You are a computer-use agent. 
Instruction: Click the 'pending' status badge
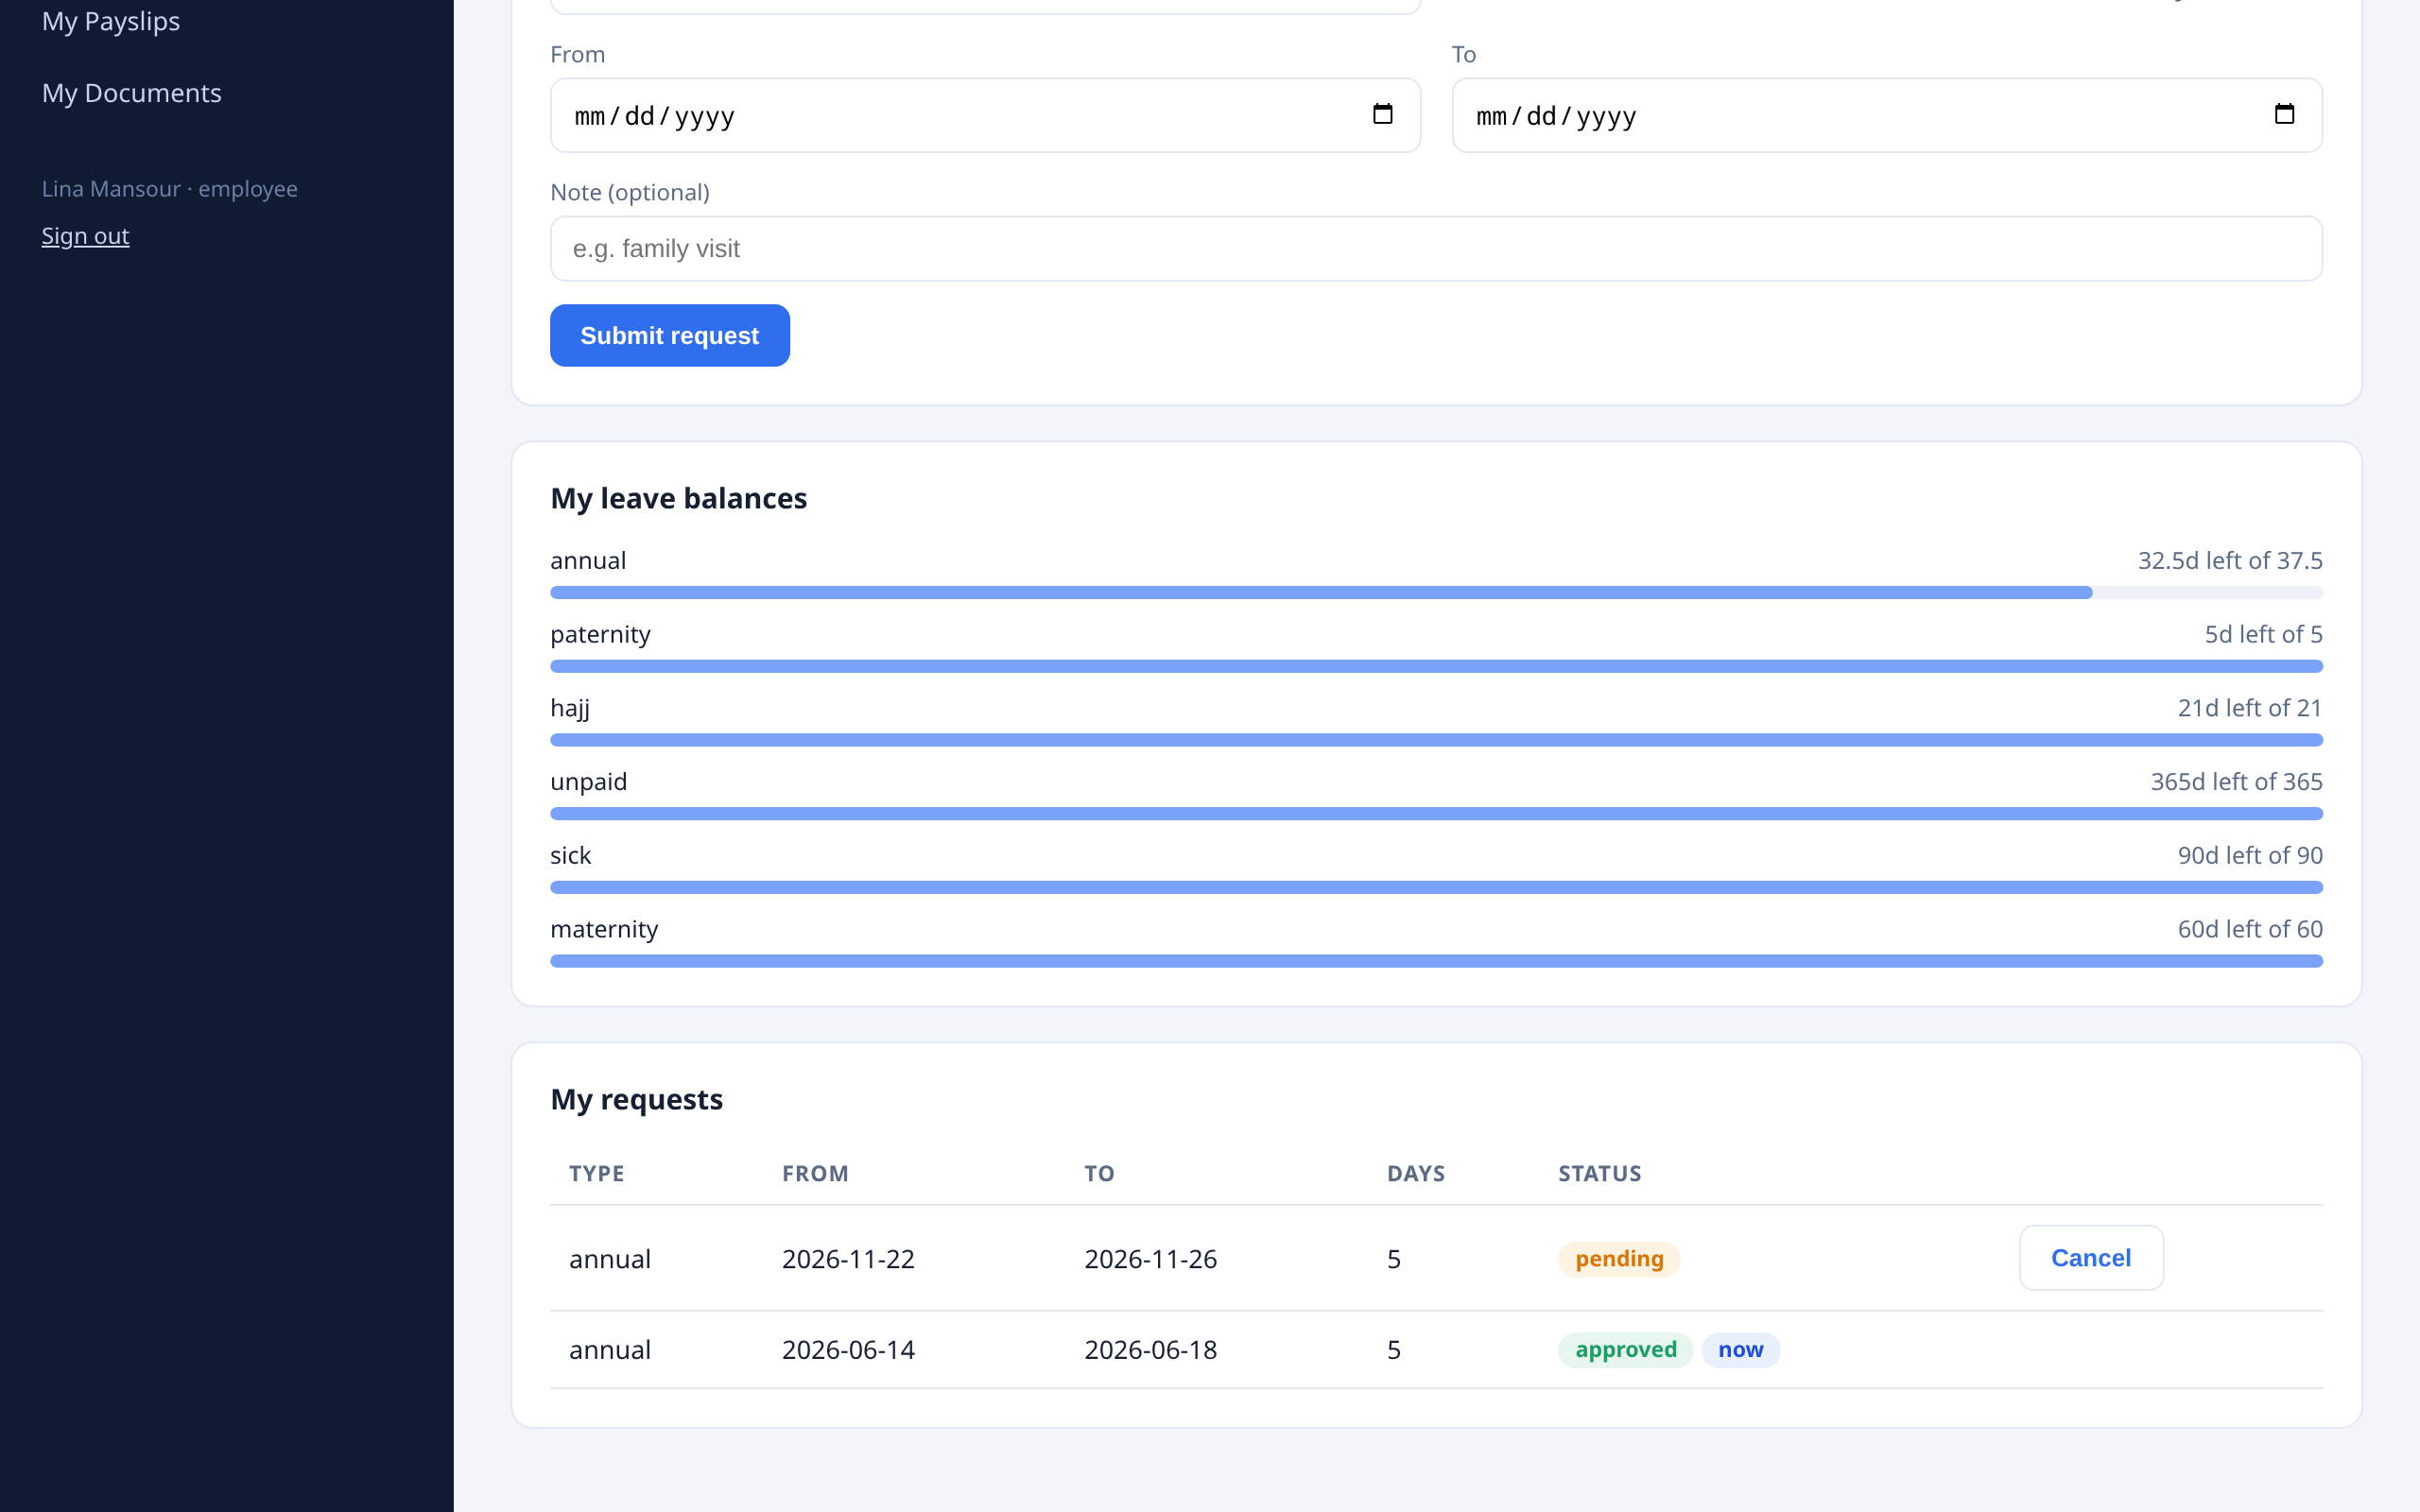click(x=1619, y=1259)
